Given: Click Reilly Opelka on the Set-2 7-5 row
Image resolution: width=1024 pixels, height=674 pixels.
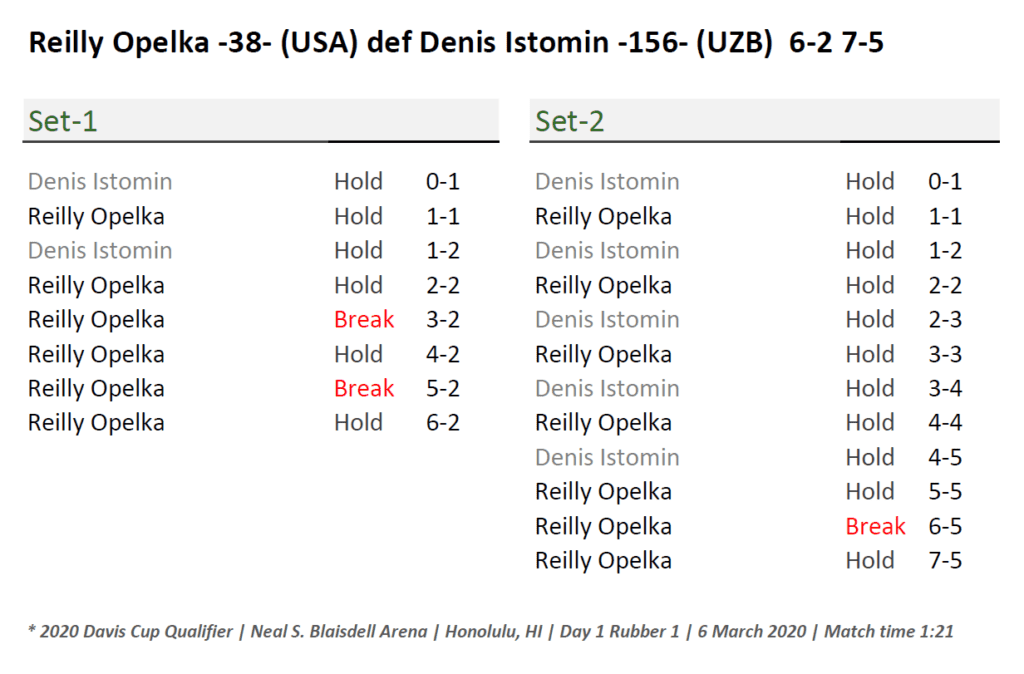Looking at the screenshot, I should pyautogui.click(x=603, y=561).
